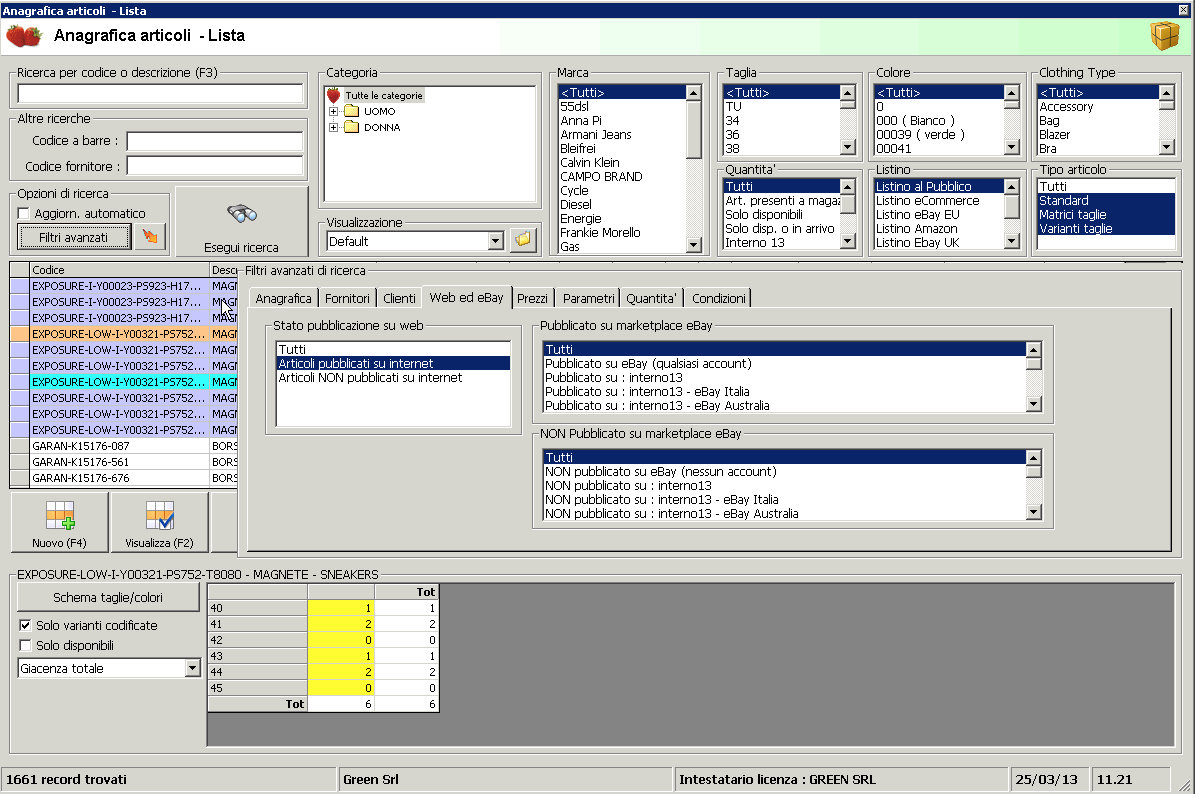Click the Visualizza (F2) icon

(x=160, y=515)
